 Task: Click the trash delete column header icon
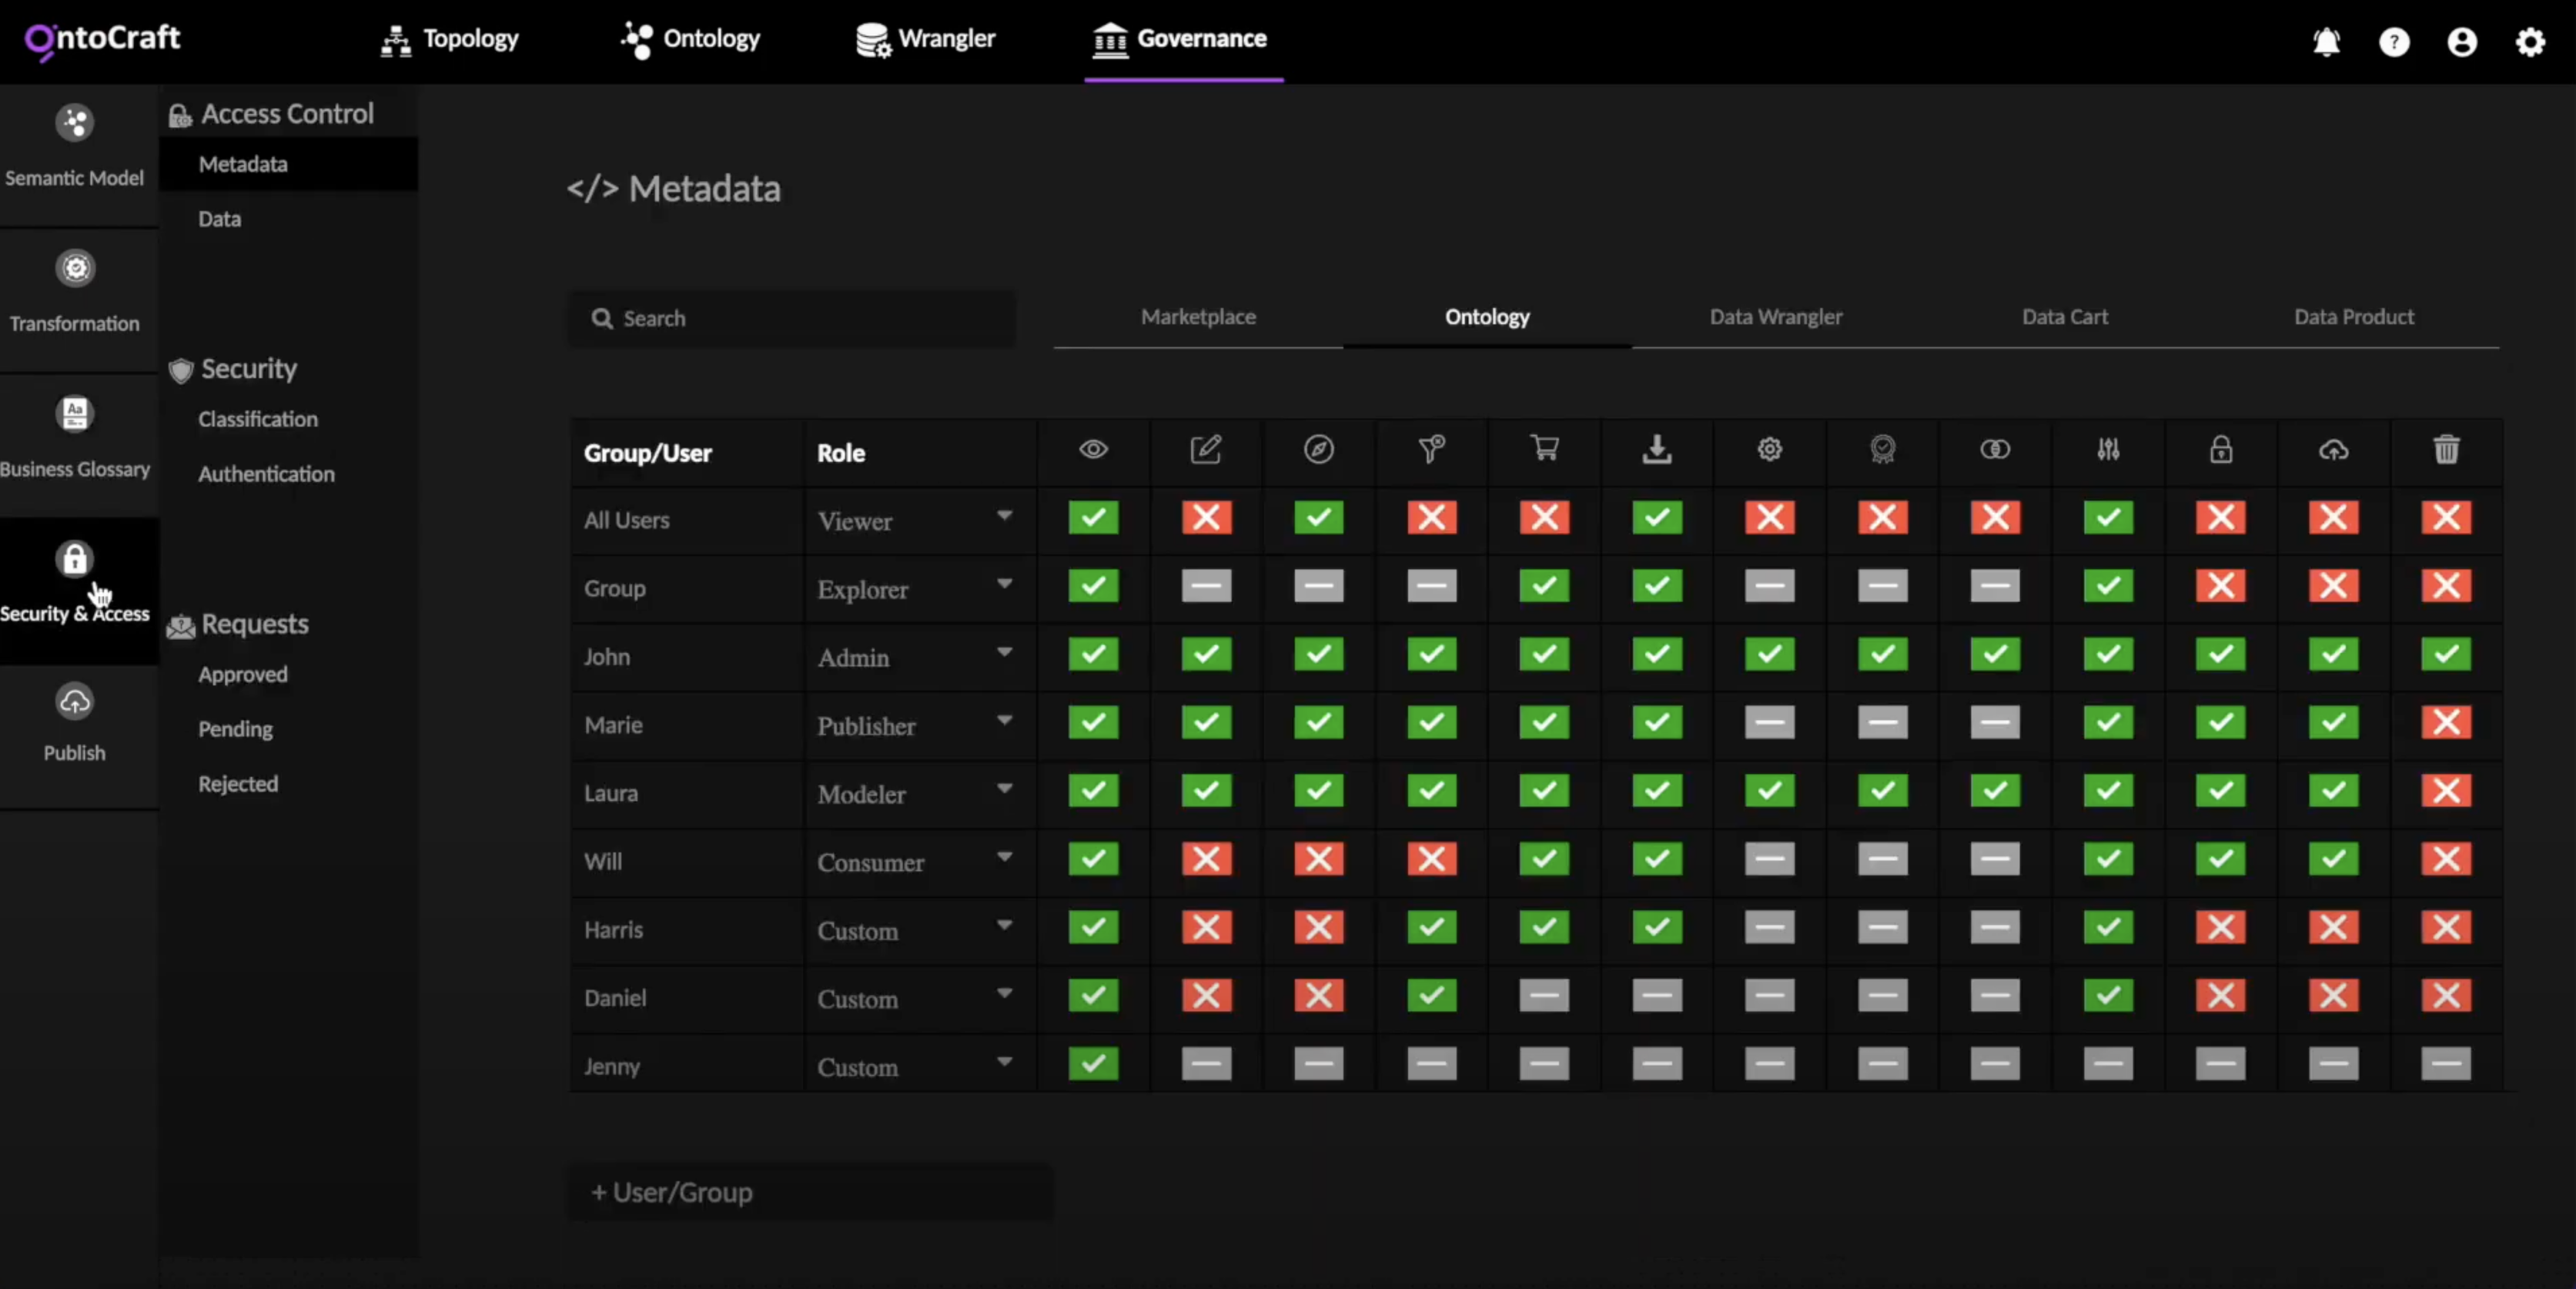click(x=2446, y=449)
